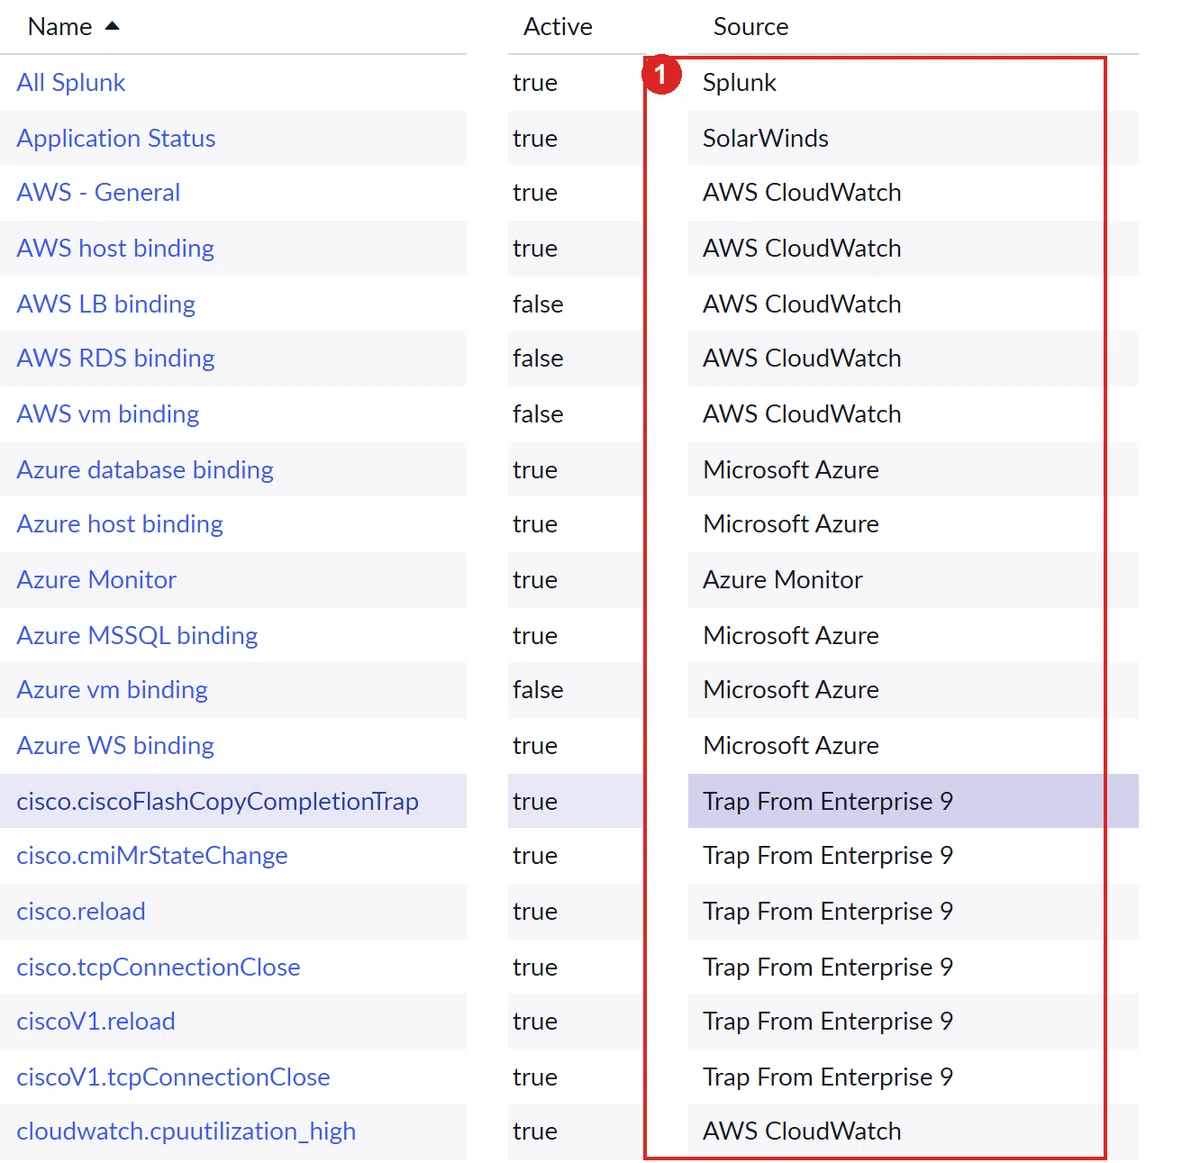Screen dimensions: 1200x1163
Task: Open cisco.tcpConnectionClose rule
Action: point(158,968)
